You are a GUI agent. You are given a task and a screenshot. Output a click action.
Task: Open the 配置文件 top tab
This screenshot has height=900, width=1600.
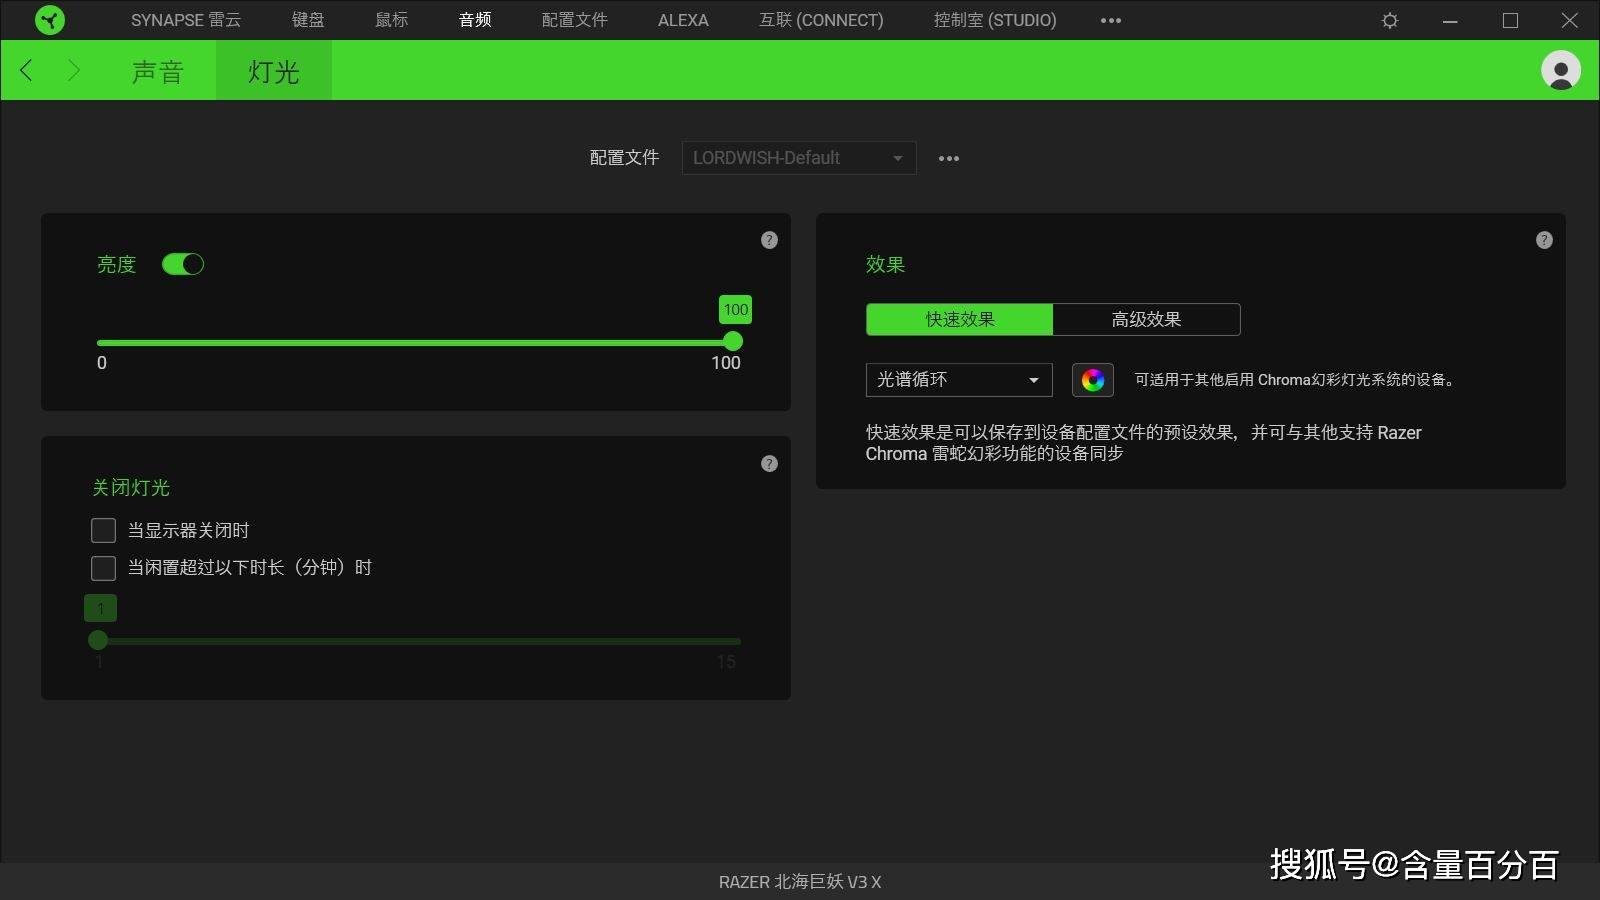click(x=575, y=20)
